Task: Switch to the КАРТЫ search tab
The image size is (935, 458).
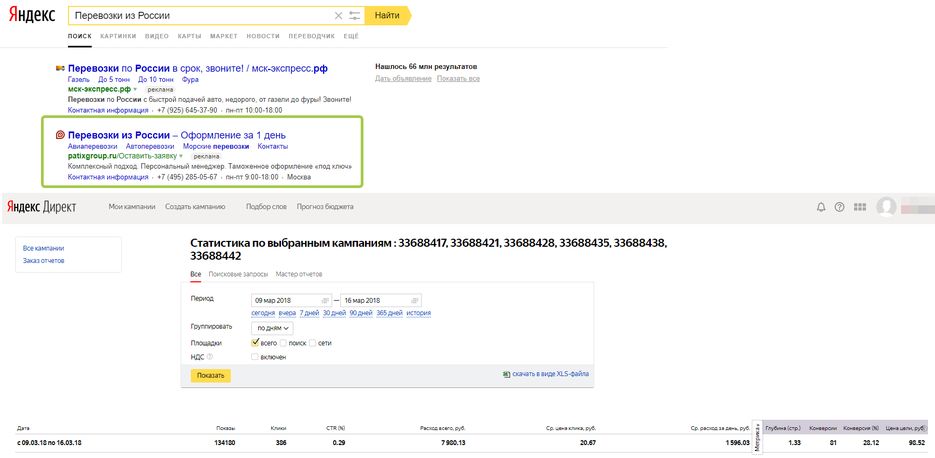Action: click(189, 36)
